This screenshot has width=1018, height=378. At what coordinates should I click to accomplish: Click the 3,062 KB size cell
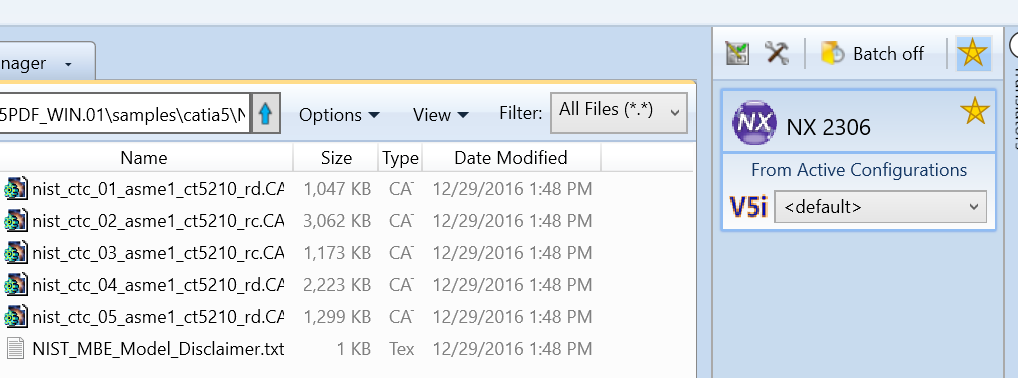coord(337,221)
